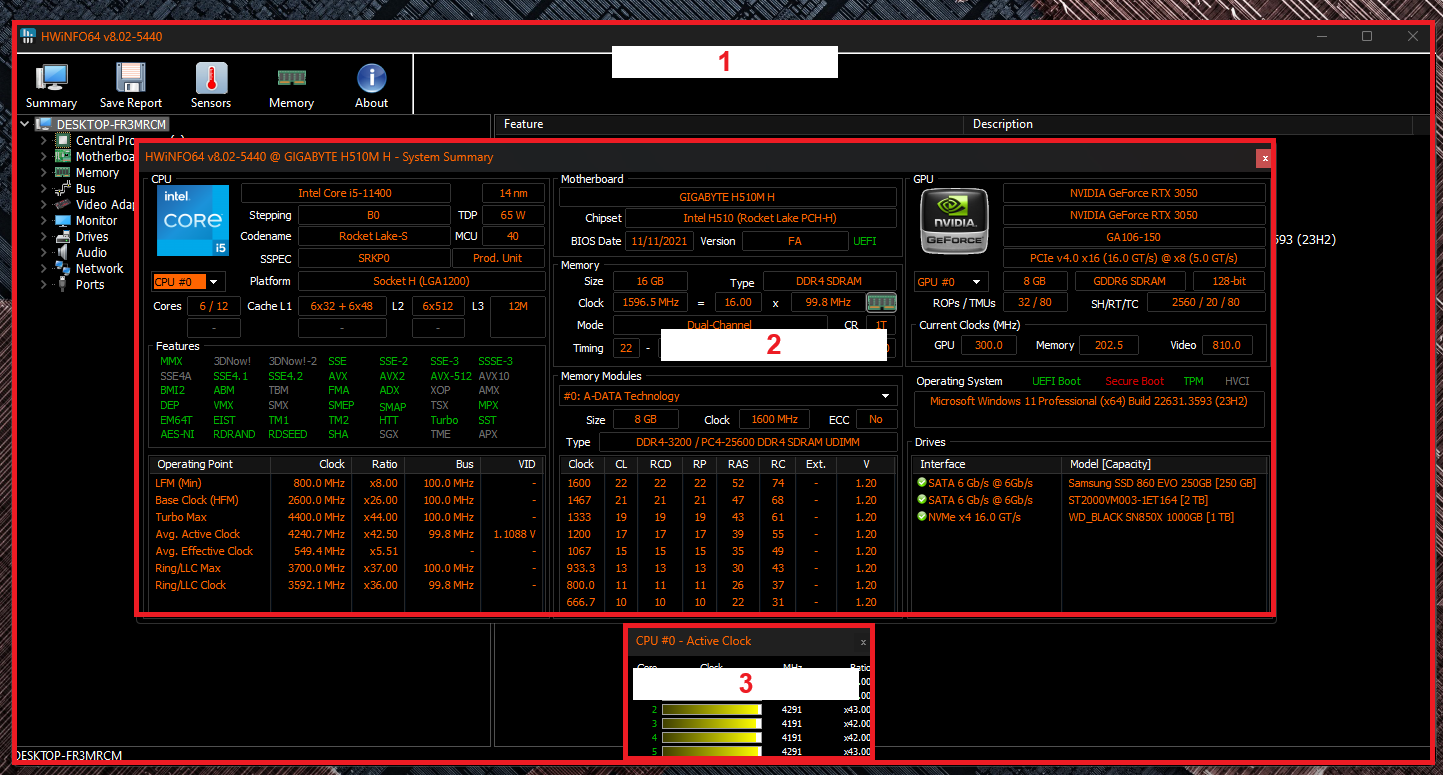Click the HWiNFO64 app icon in title bar

pos(29,36)
